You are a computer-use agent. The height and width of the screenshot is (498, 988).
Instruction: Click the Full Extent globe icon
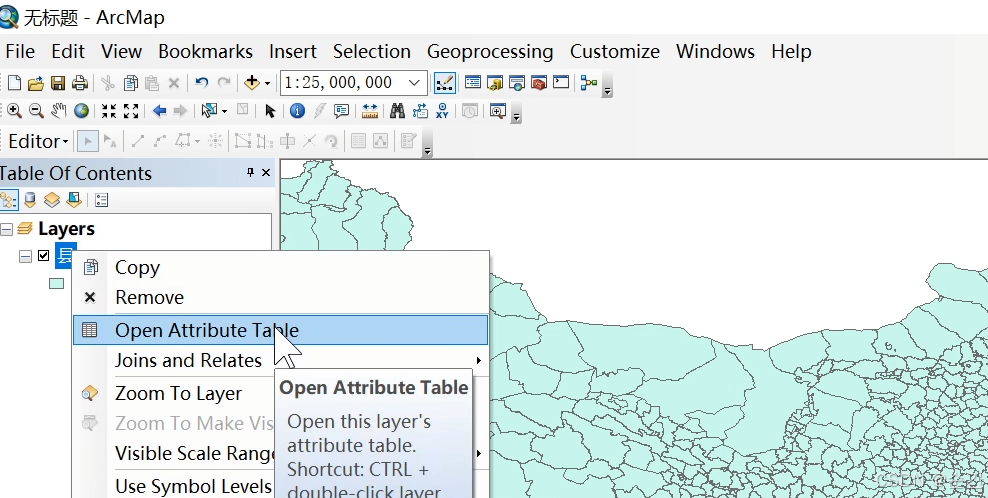pyautogui.click(x=81, y=111)
